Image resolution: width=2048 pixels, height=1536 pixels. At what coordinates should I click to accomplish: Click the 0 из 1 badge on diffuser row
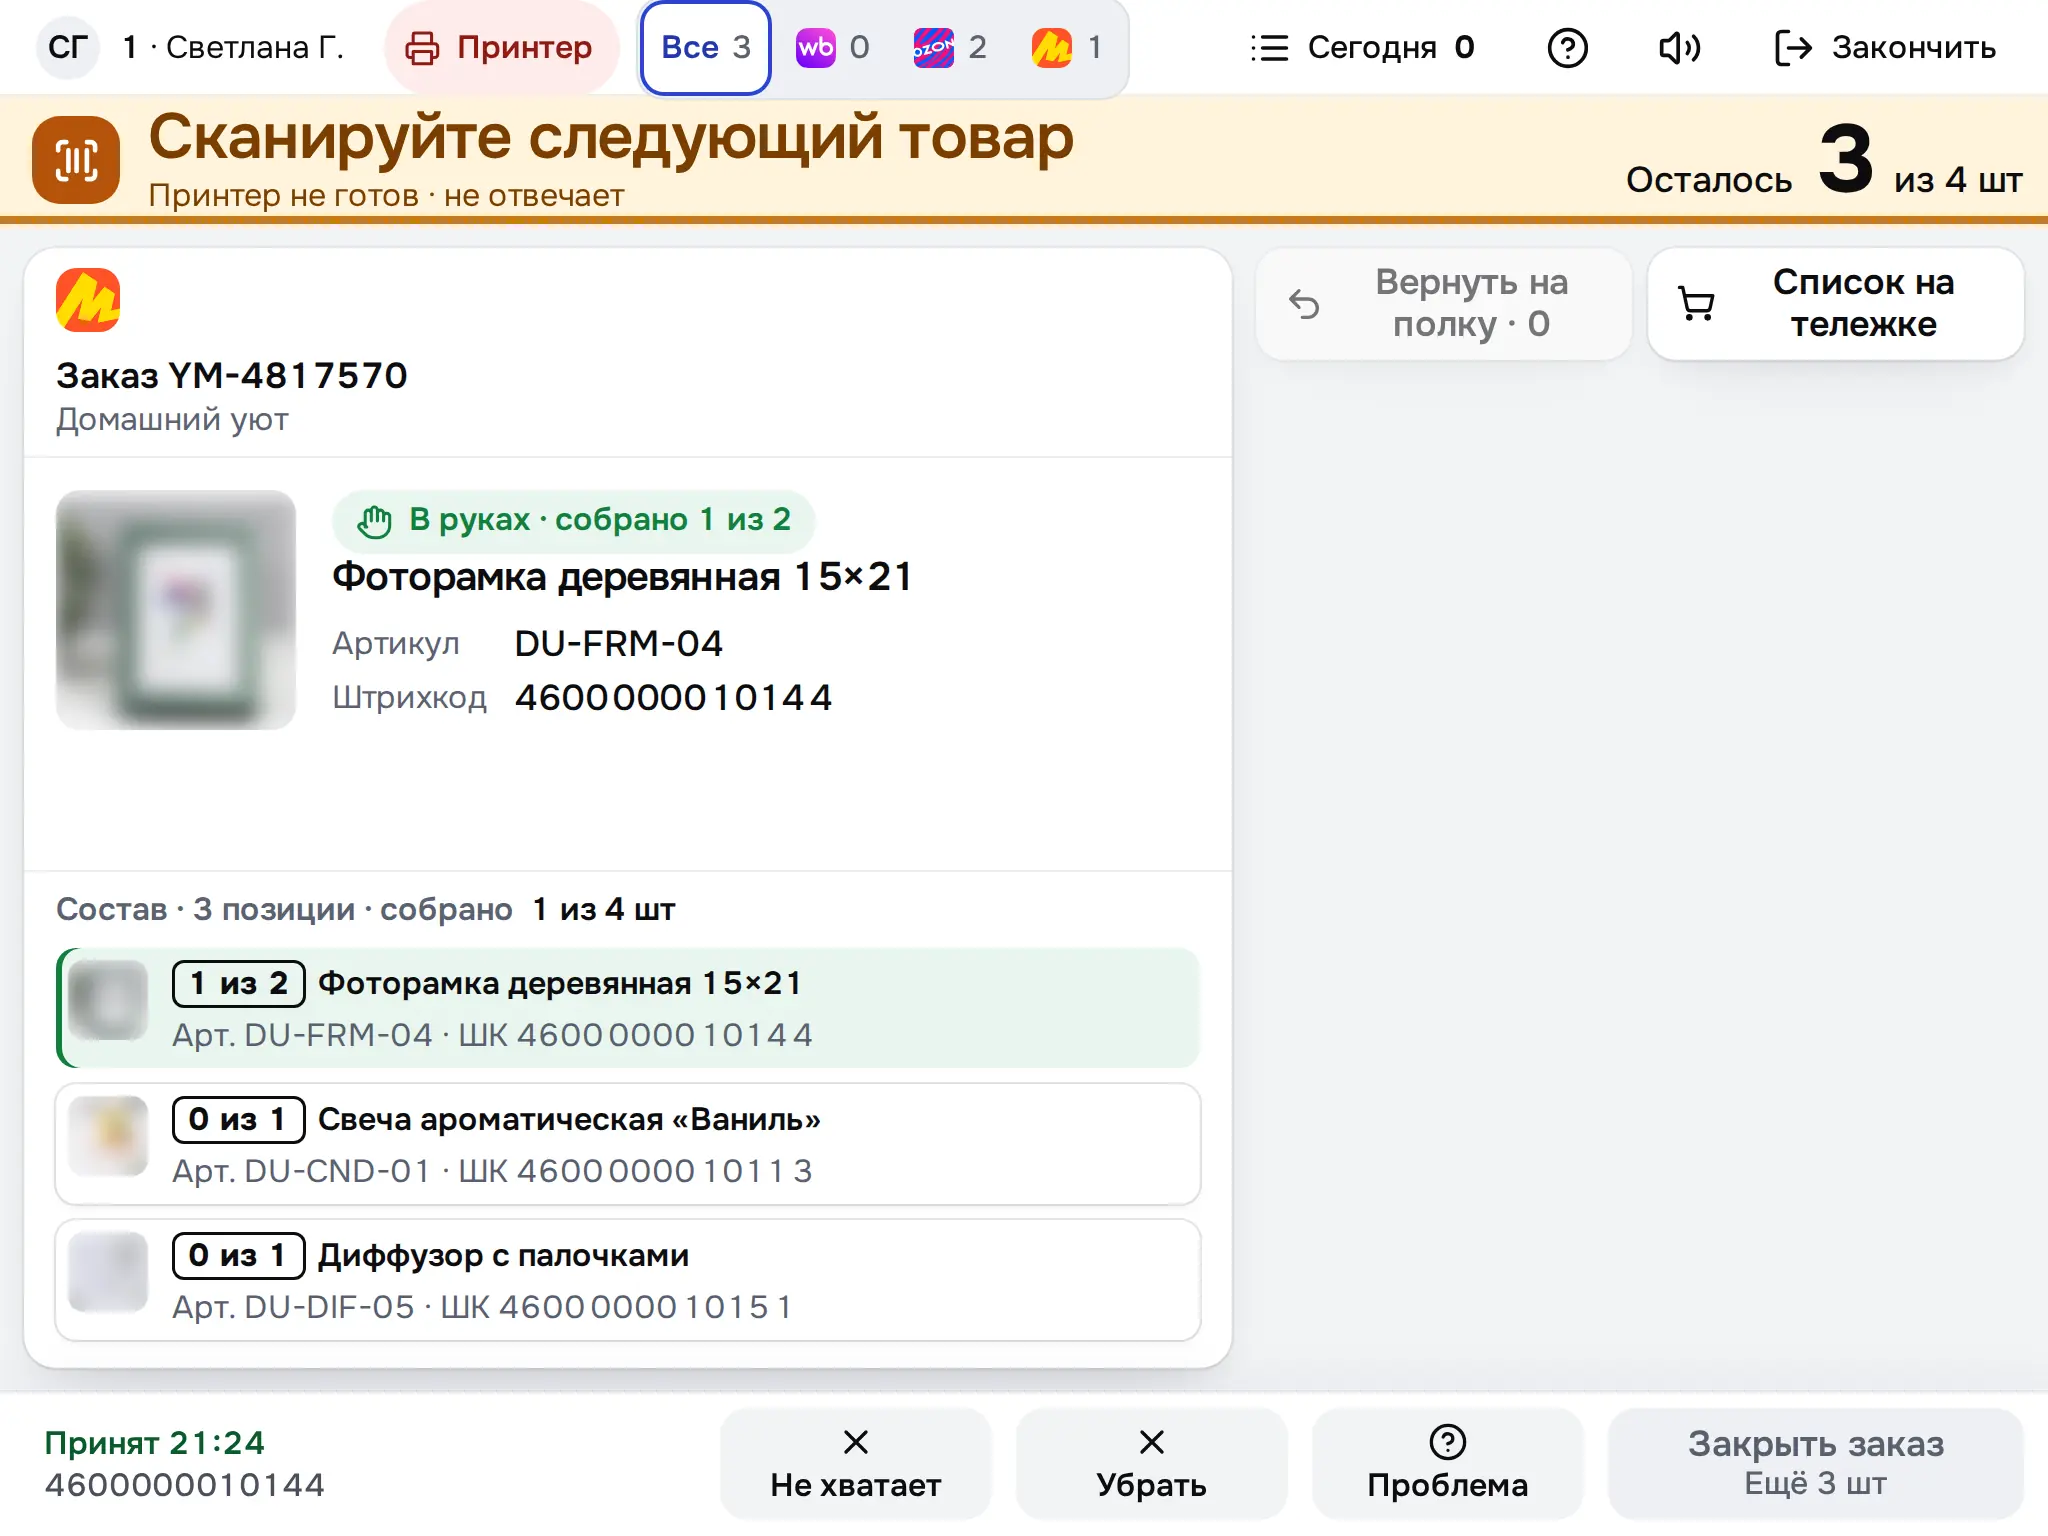(238, 1255)
